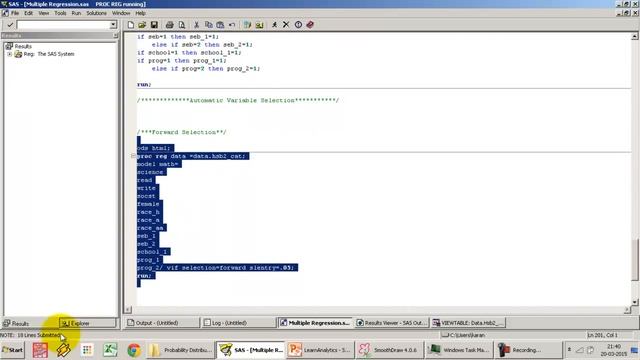Expand the Reg: The SAS System node
This screenshot has height=360, width=640.
point(9,54)
